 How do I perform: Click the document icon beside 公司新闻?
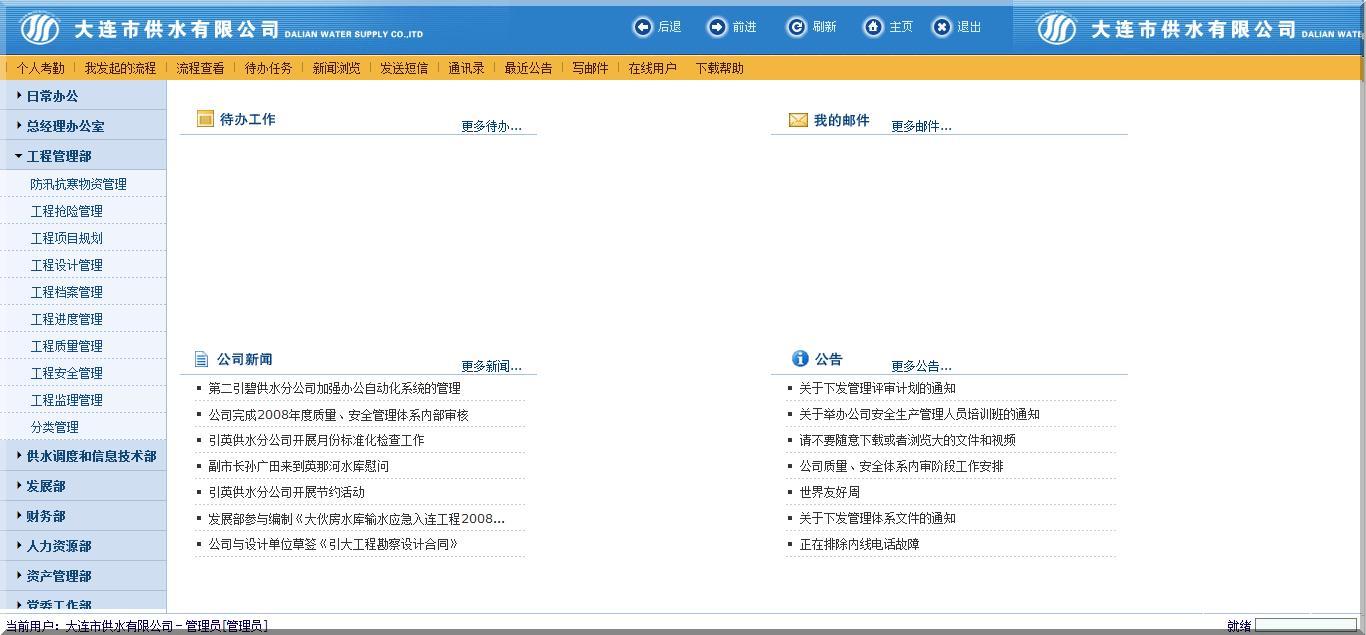tap(203, 358)
